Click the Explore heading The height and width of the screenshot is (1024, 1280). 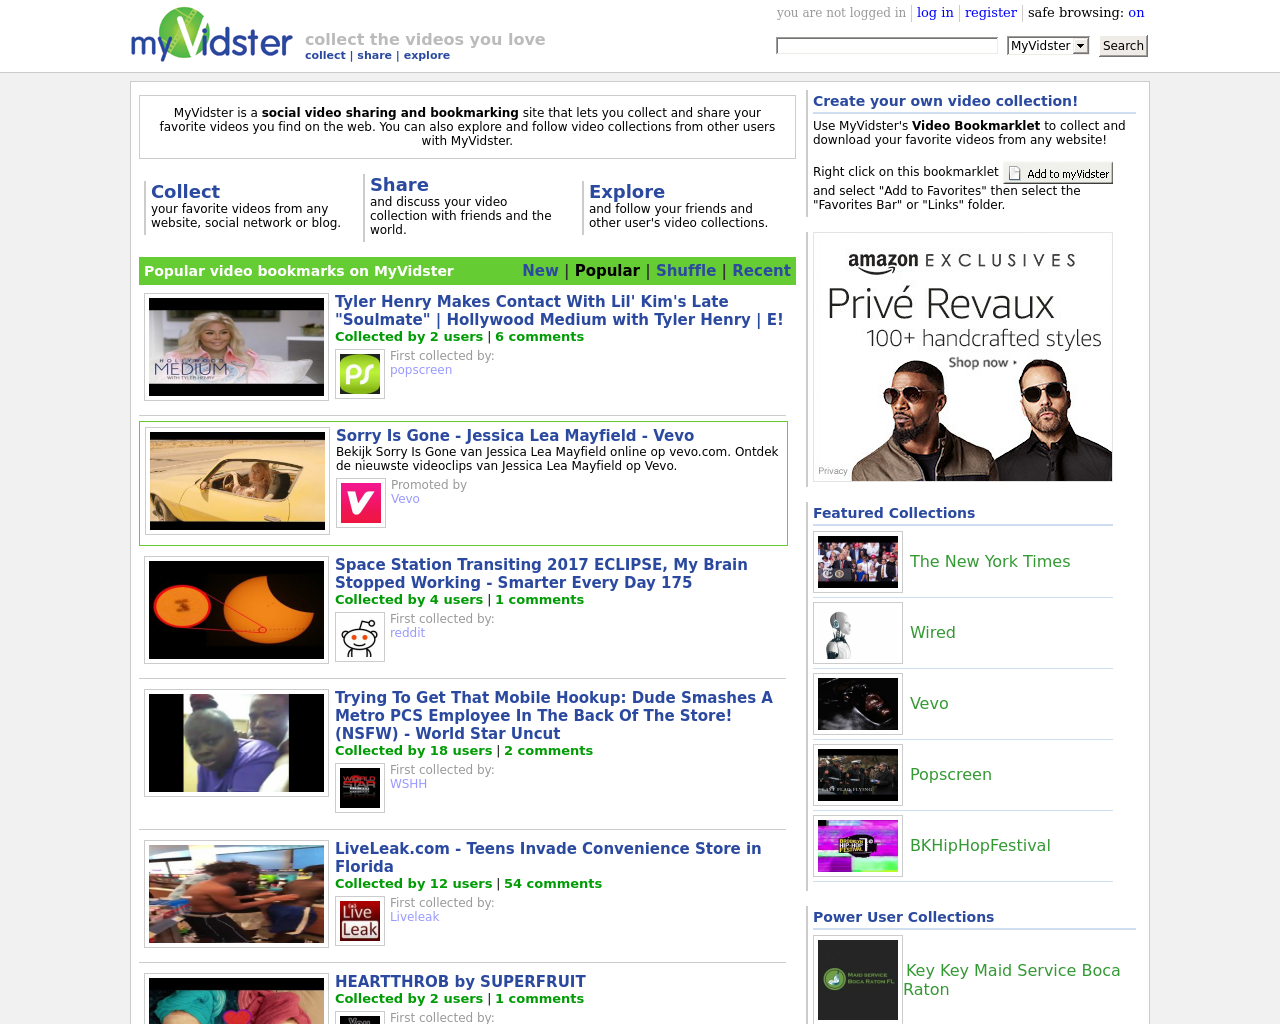click(x=627, y=192)
